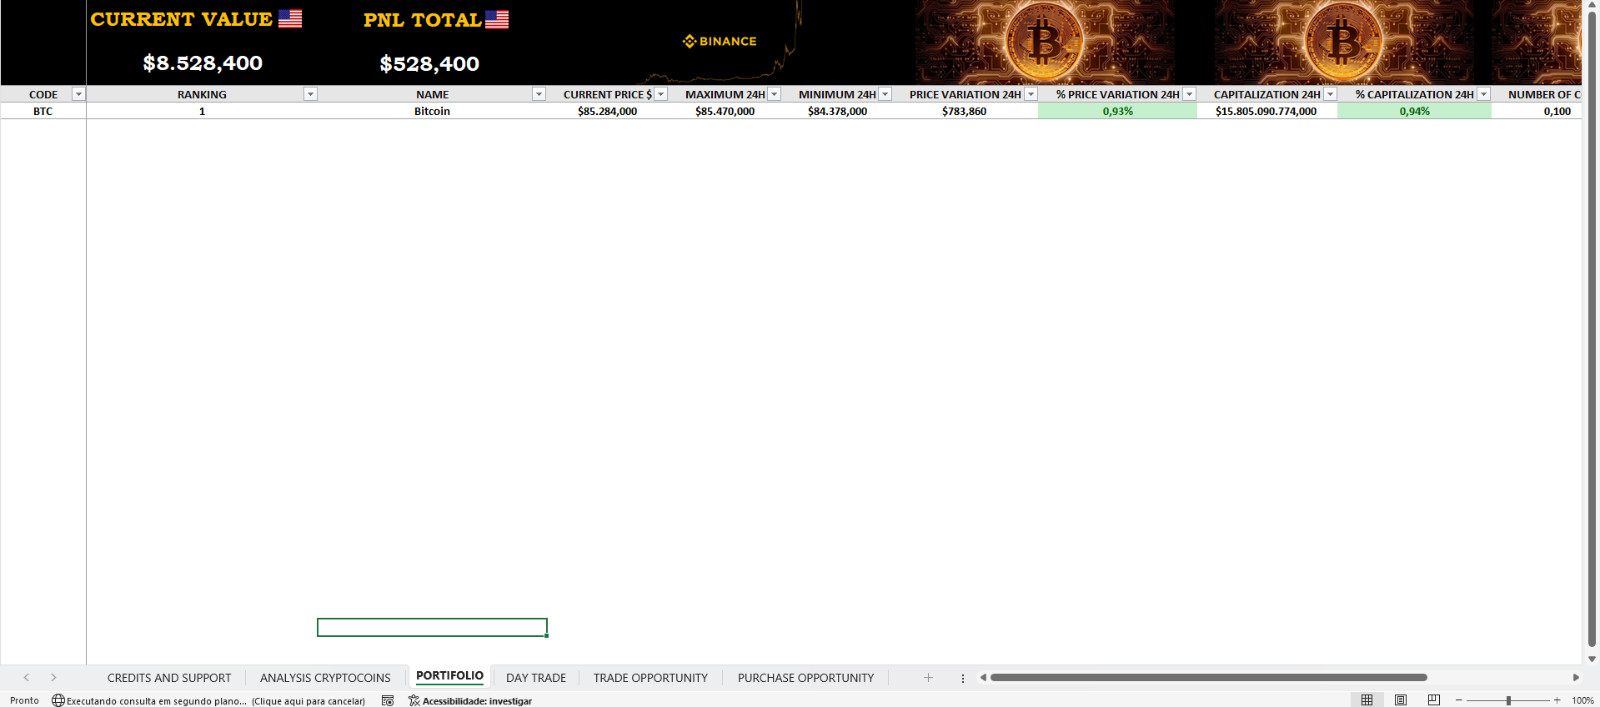Click the vertical scrollbar thumb

(1592, 330)
